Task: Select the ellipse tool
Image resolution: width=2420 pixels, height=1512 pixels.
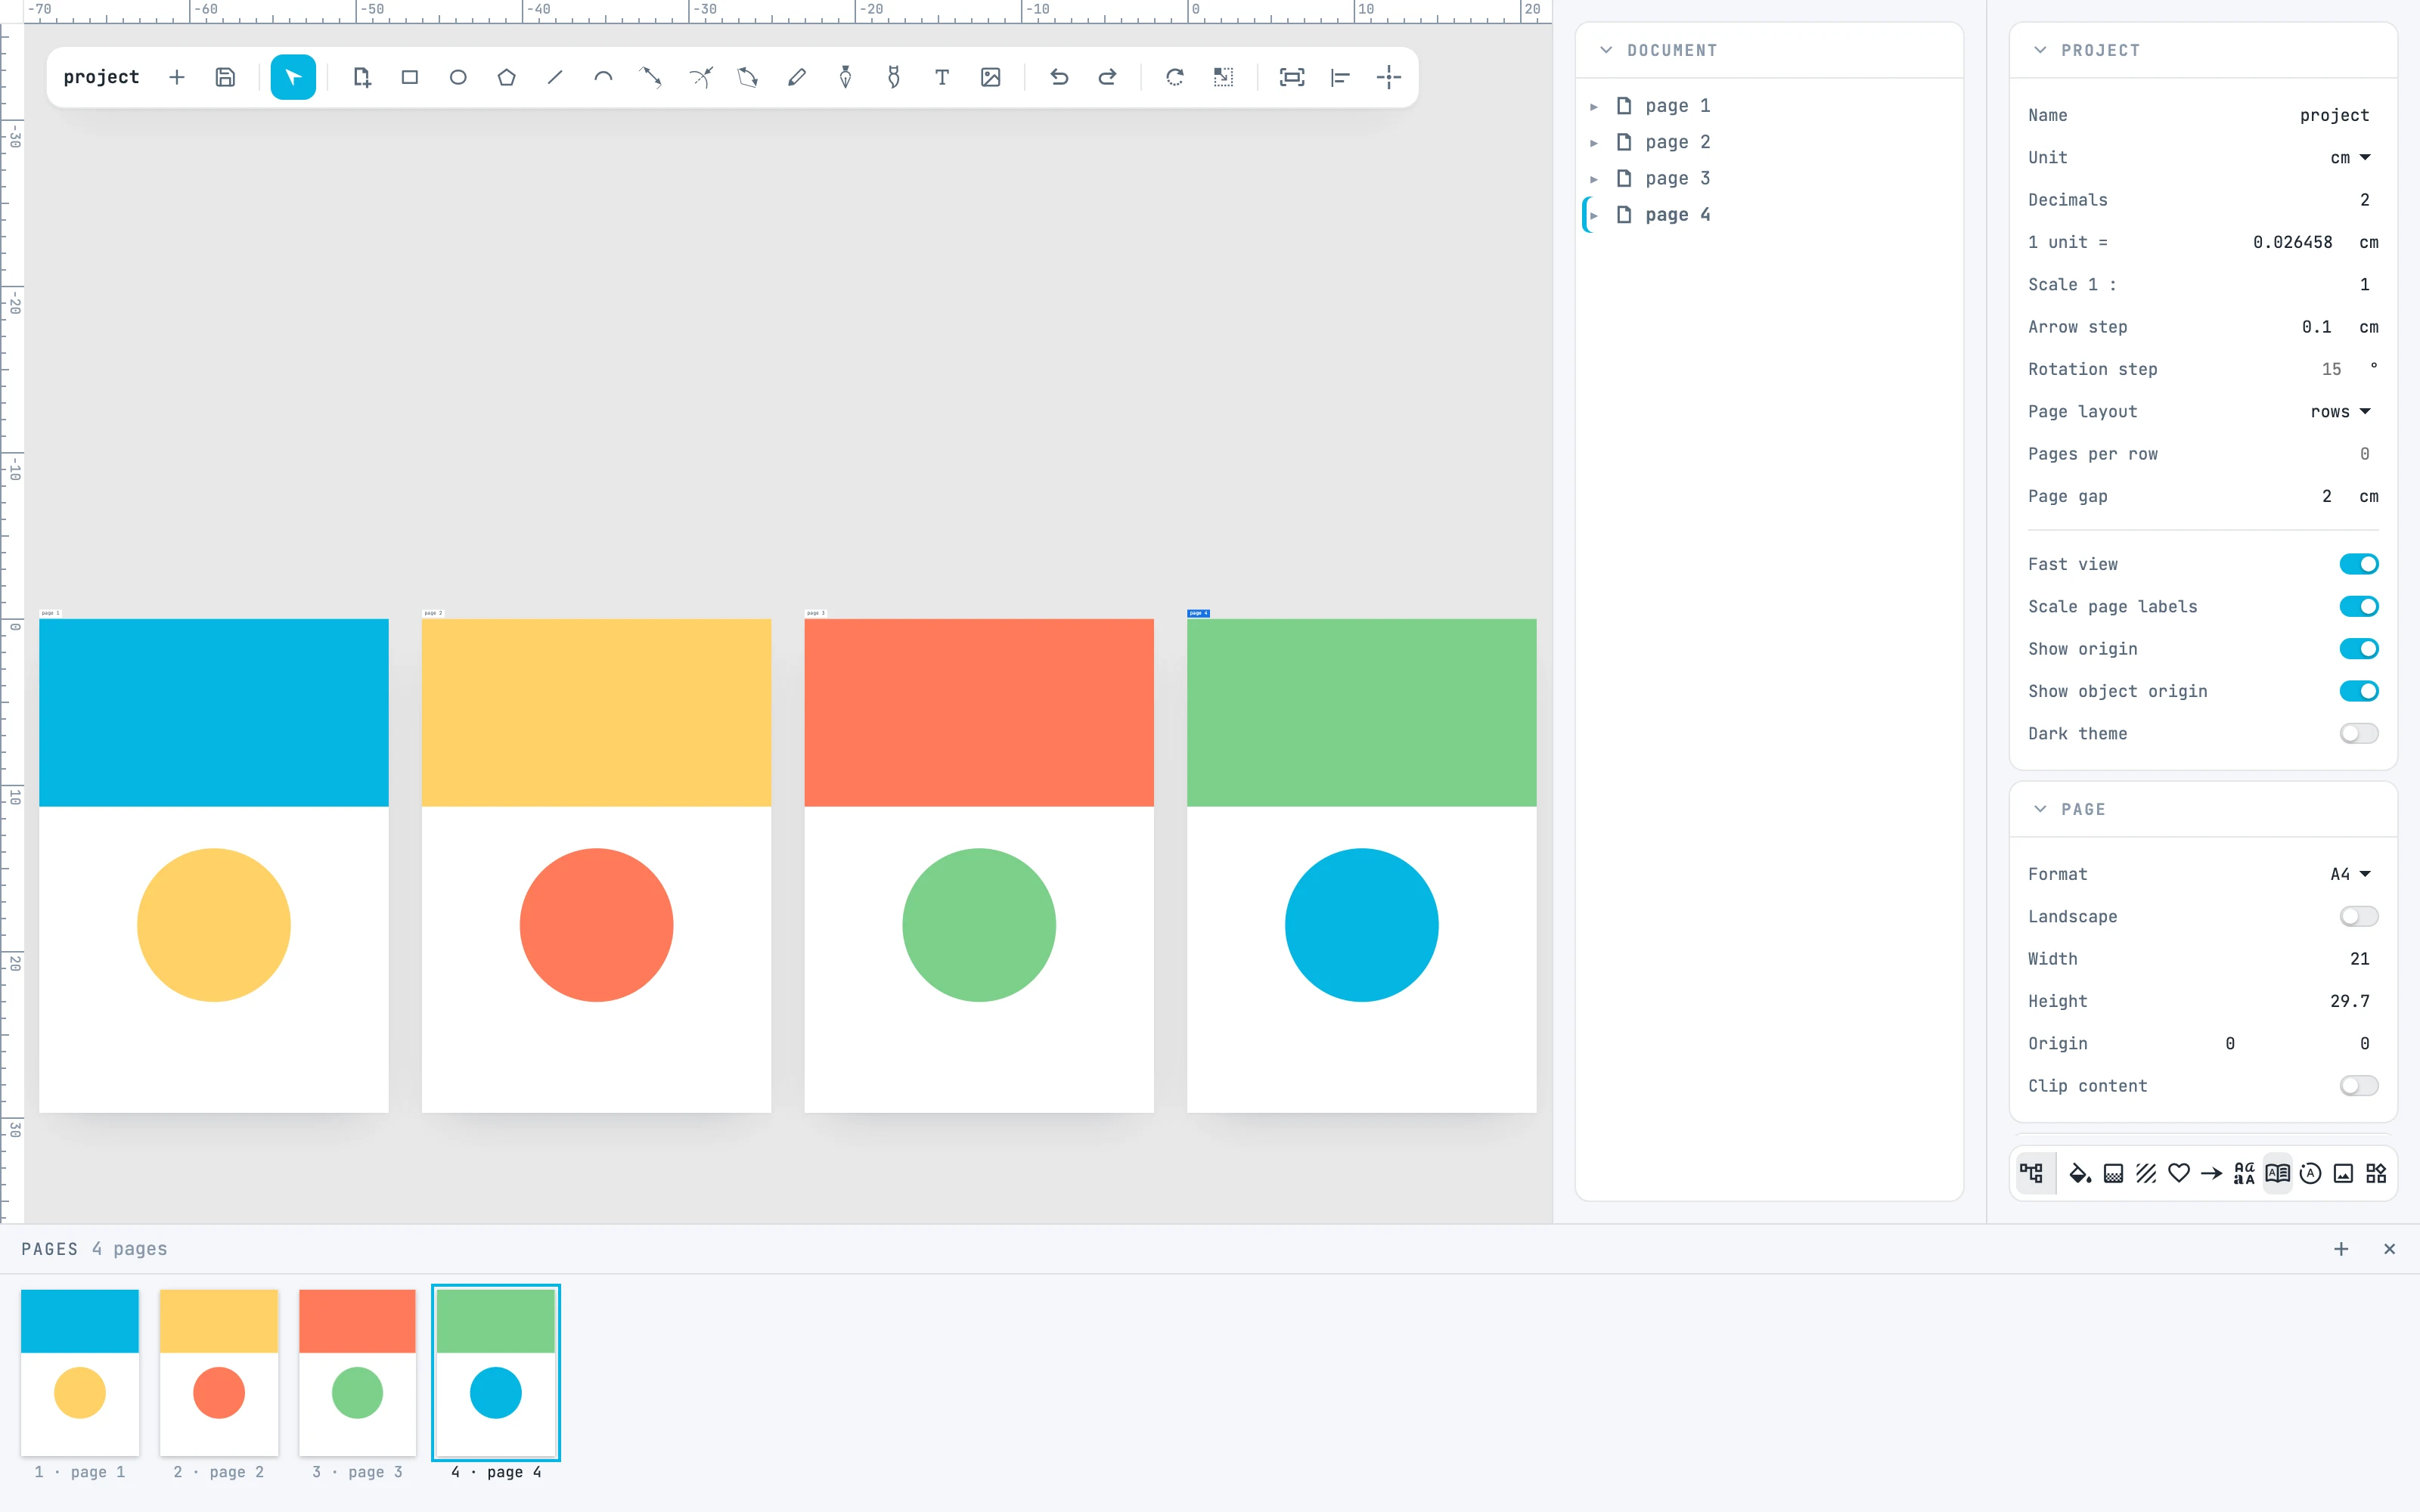Action: (458, 77)
